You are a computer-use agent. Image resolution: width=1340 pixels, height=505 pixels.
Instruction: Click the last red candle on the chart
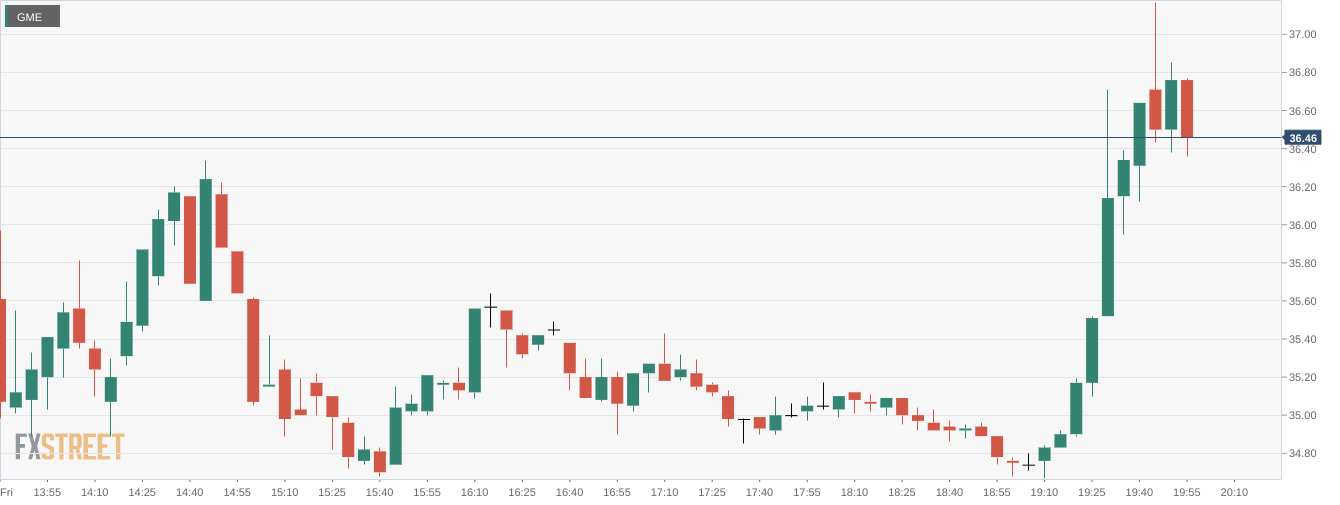(x=1187, y=108)
